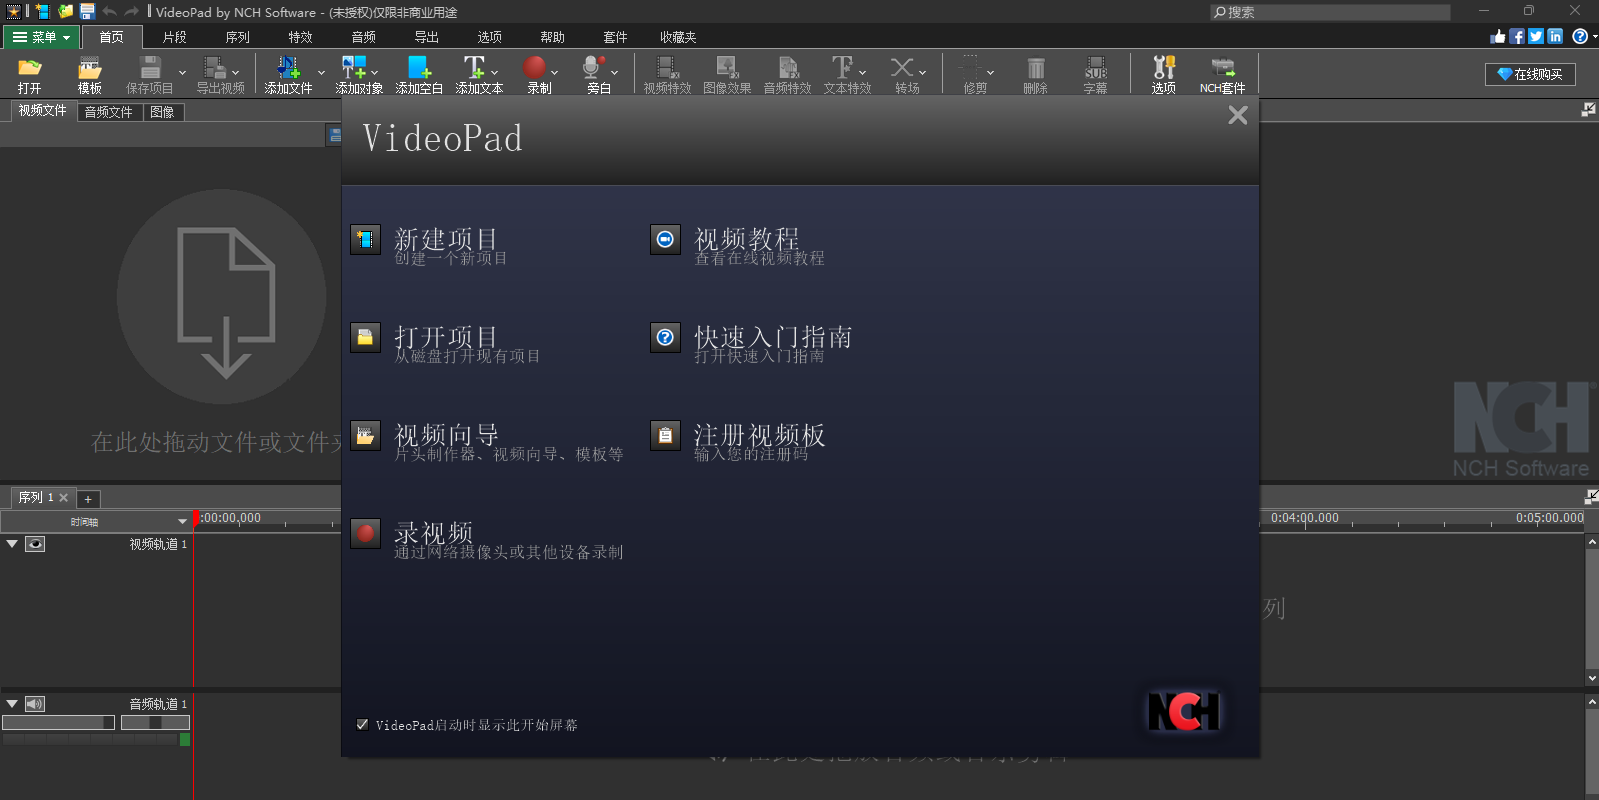
Task: Switch to the Effects (特效) ribbon tab
Action: pyautogui.click(x=301, y=37)
